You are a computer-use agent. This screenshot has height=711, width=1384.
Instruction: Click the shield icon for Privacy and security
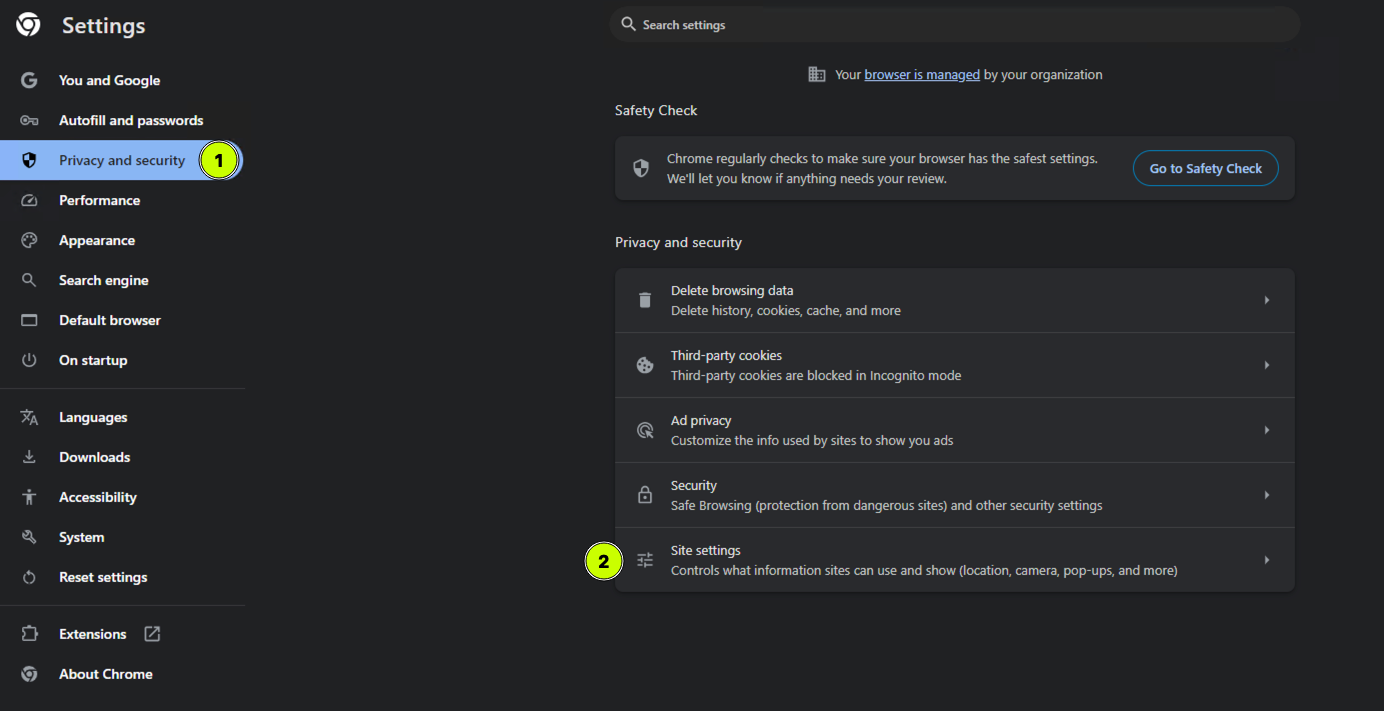[x=29, y=160]
